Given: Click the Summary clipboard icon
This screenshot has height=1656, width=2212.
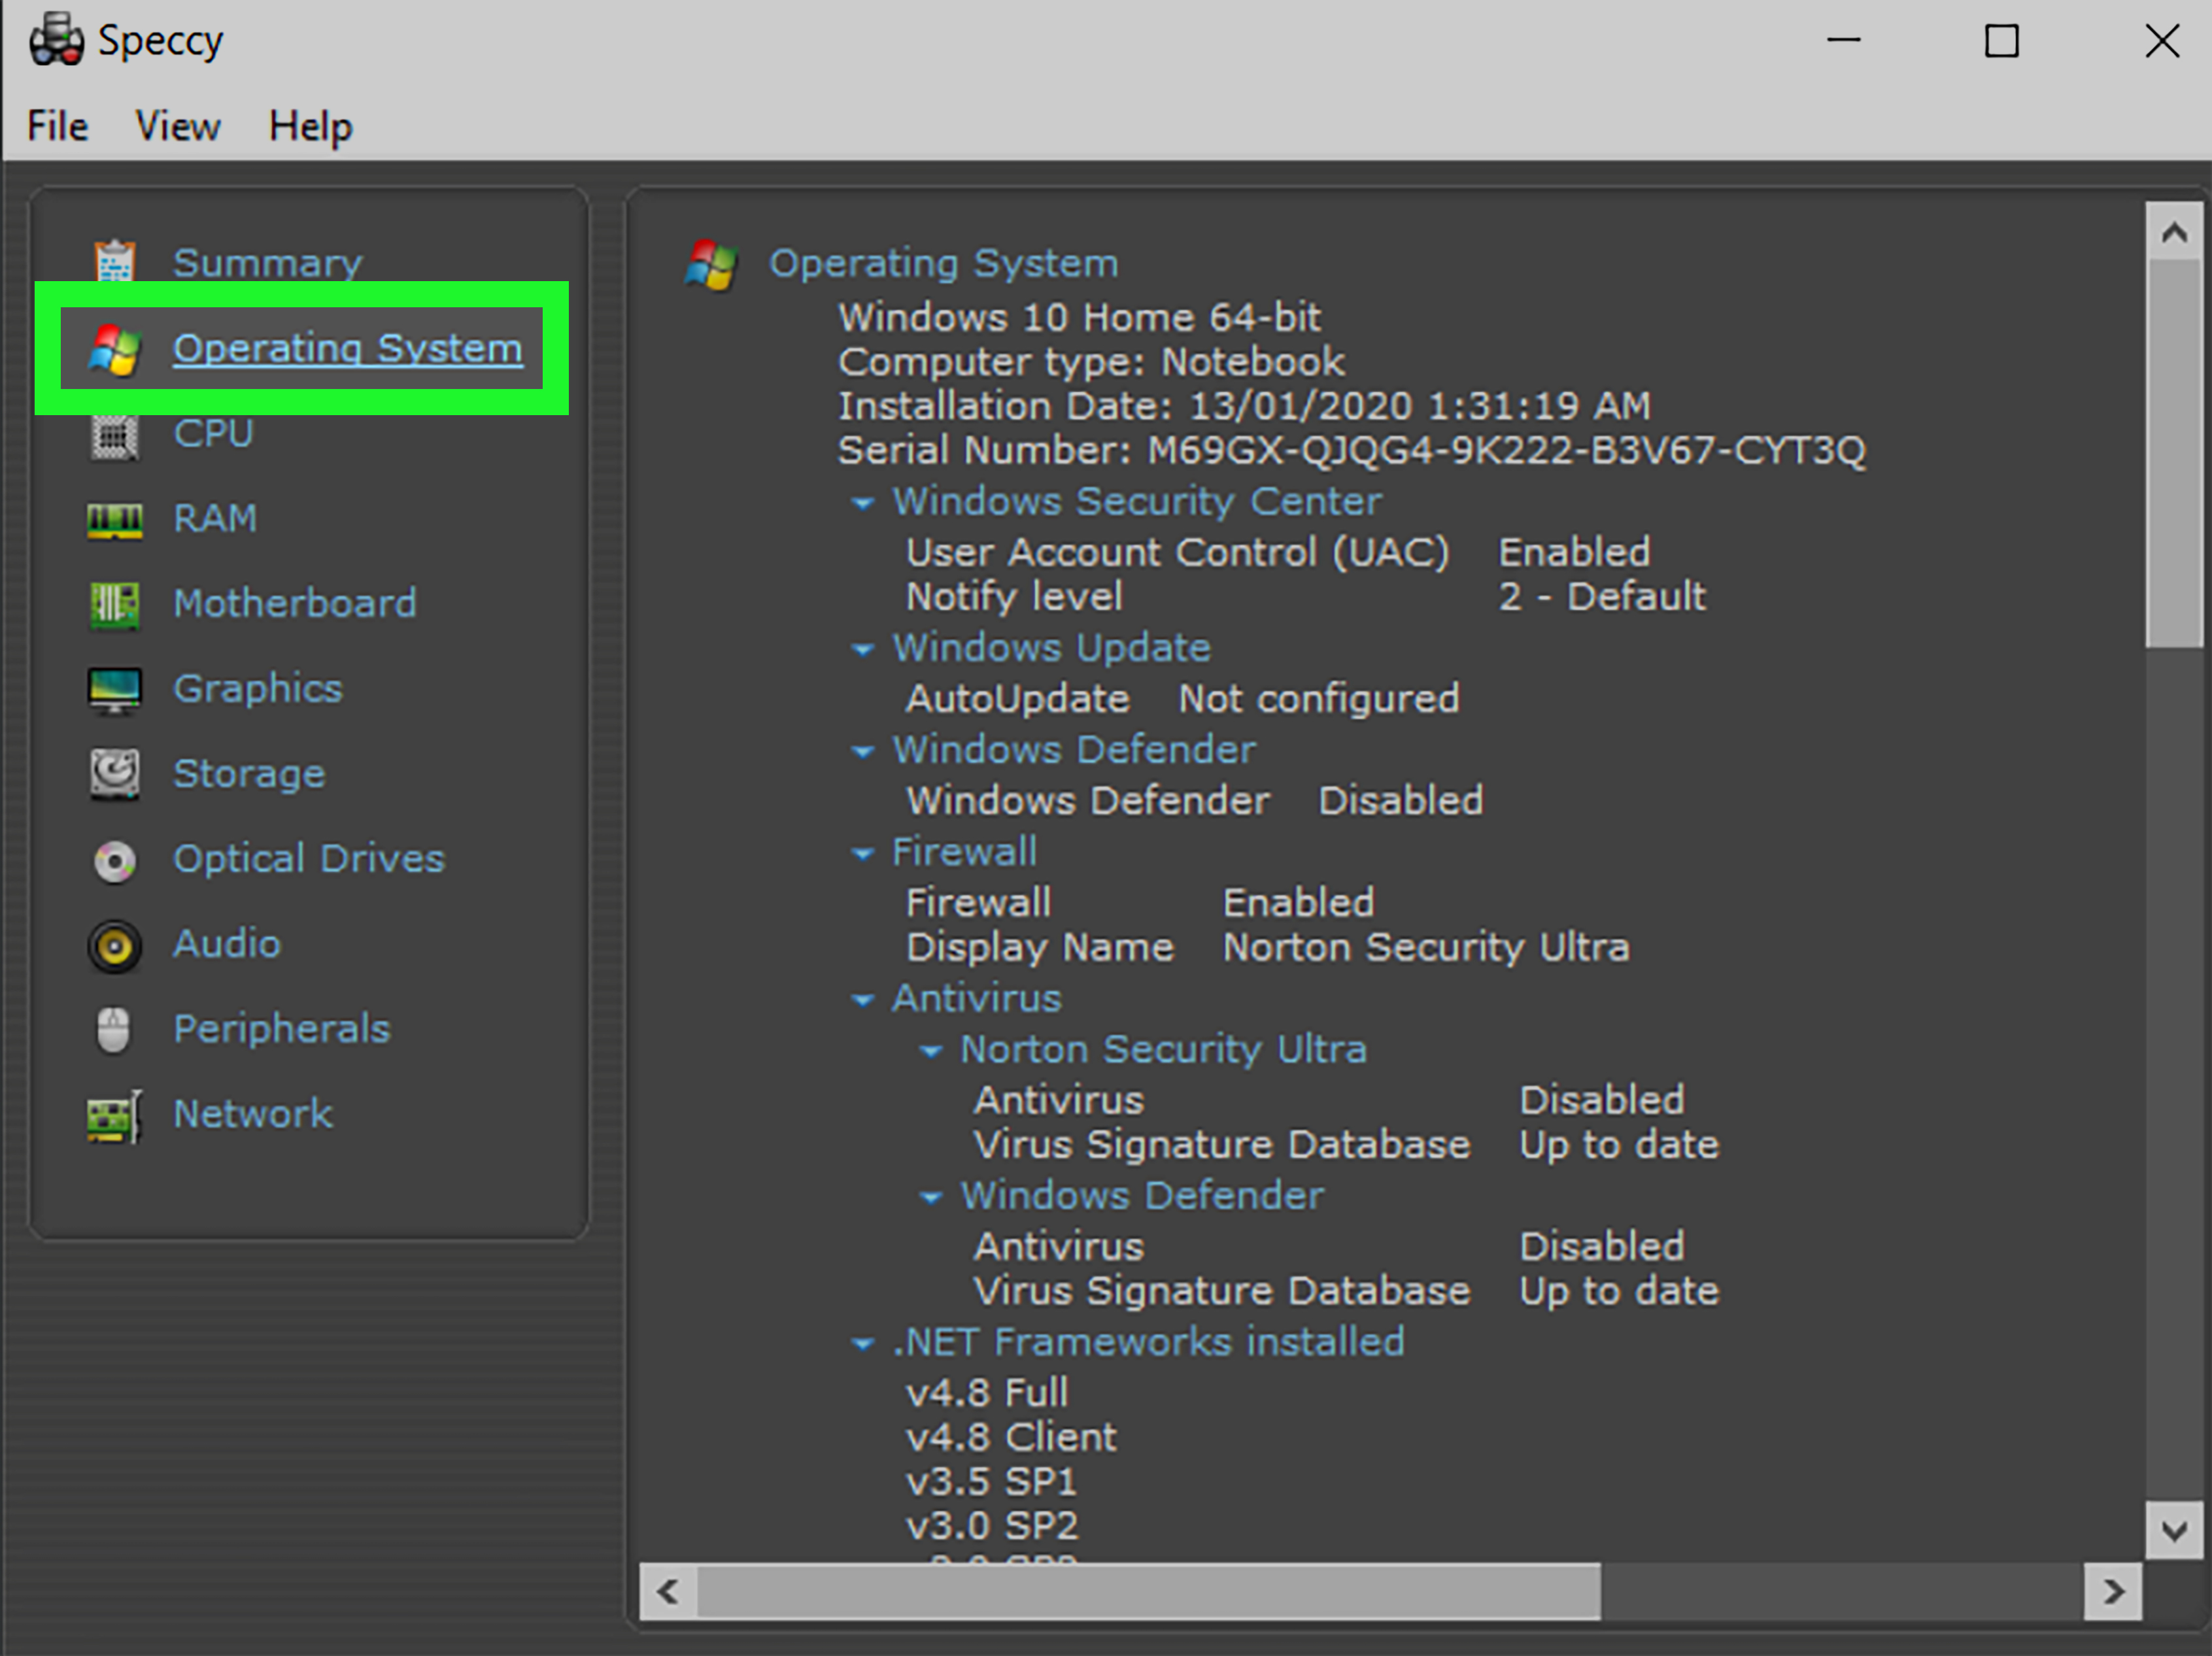Looking at the screenshot, I should [115, 262].
